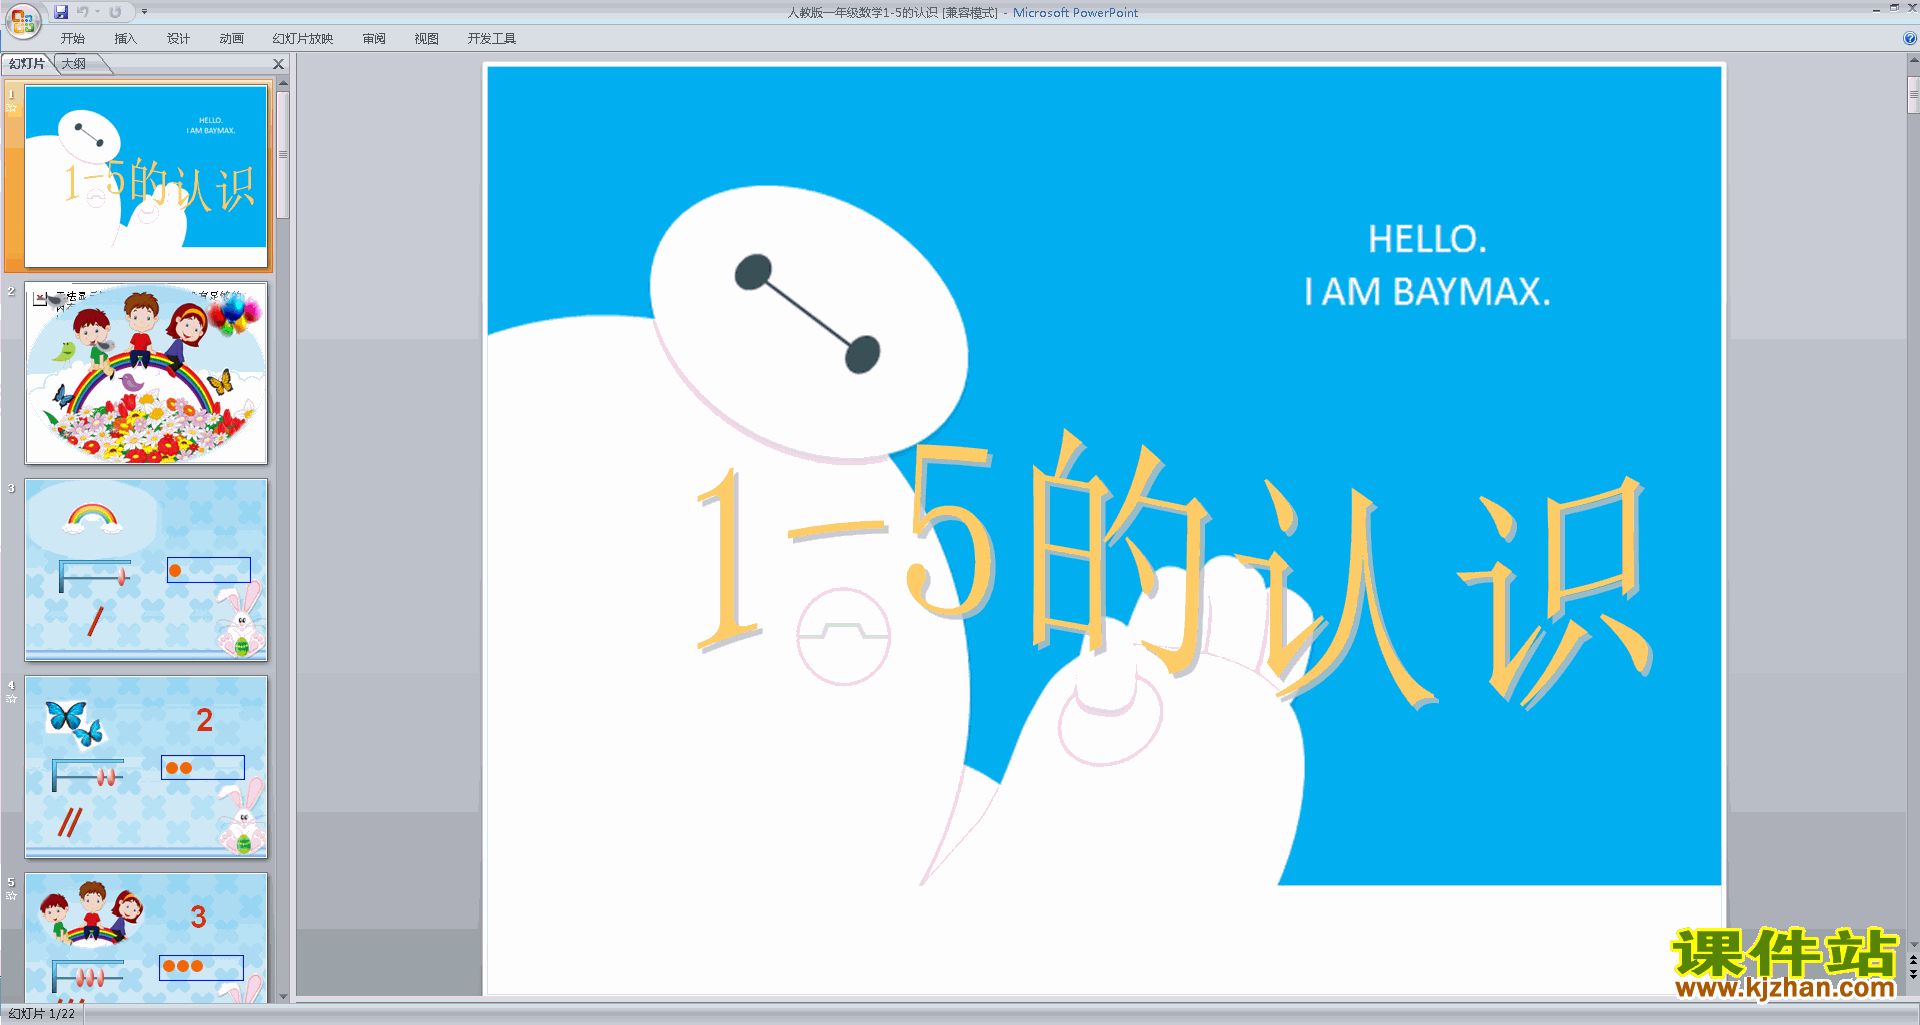Viewport: 1920px width, 1025px height.
Task: Click animation star icon beside slide 1
Action: (11, 107)
